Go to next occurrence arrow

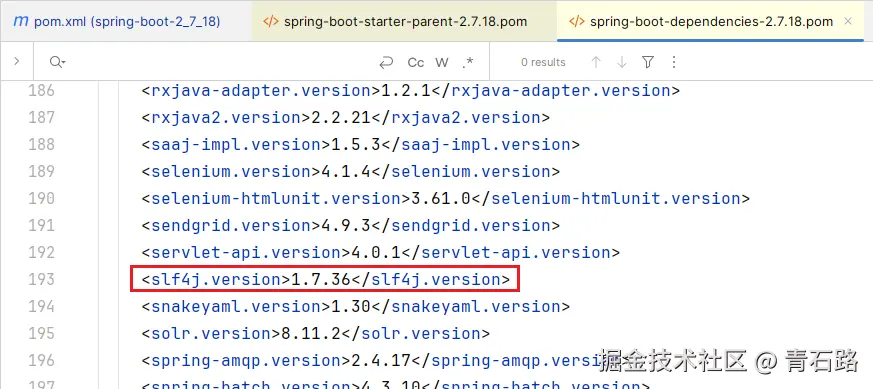[x=622, y=62]
